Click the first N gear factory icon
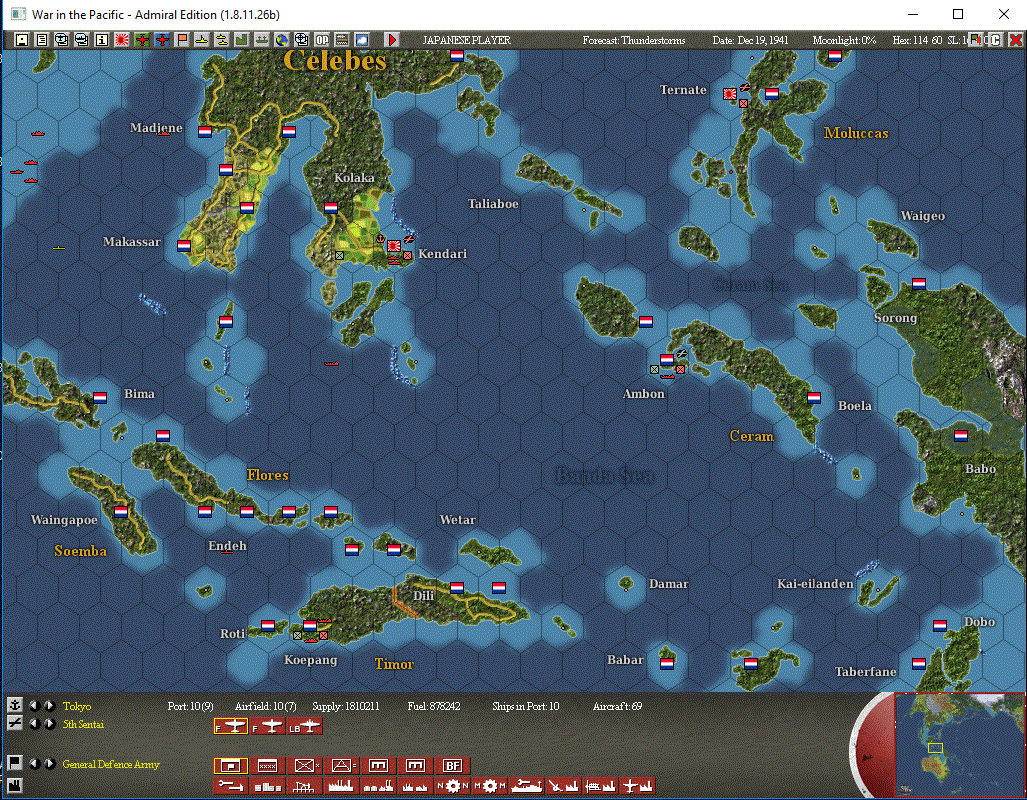The width and height of the screenshot is (1027, 800). coord(453,786)
